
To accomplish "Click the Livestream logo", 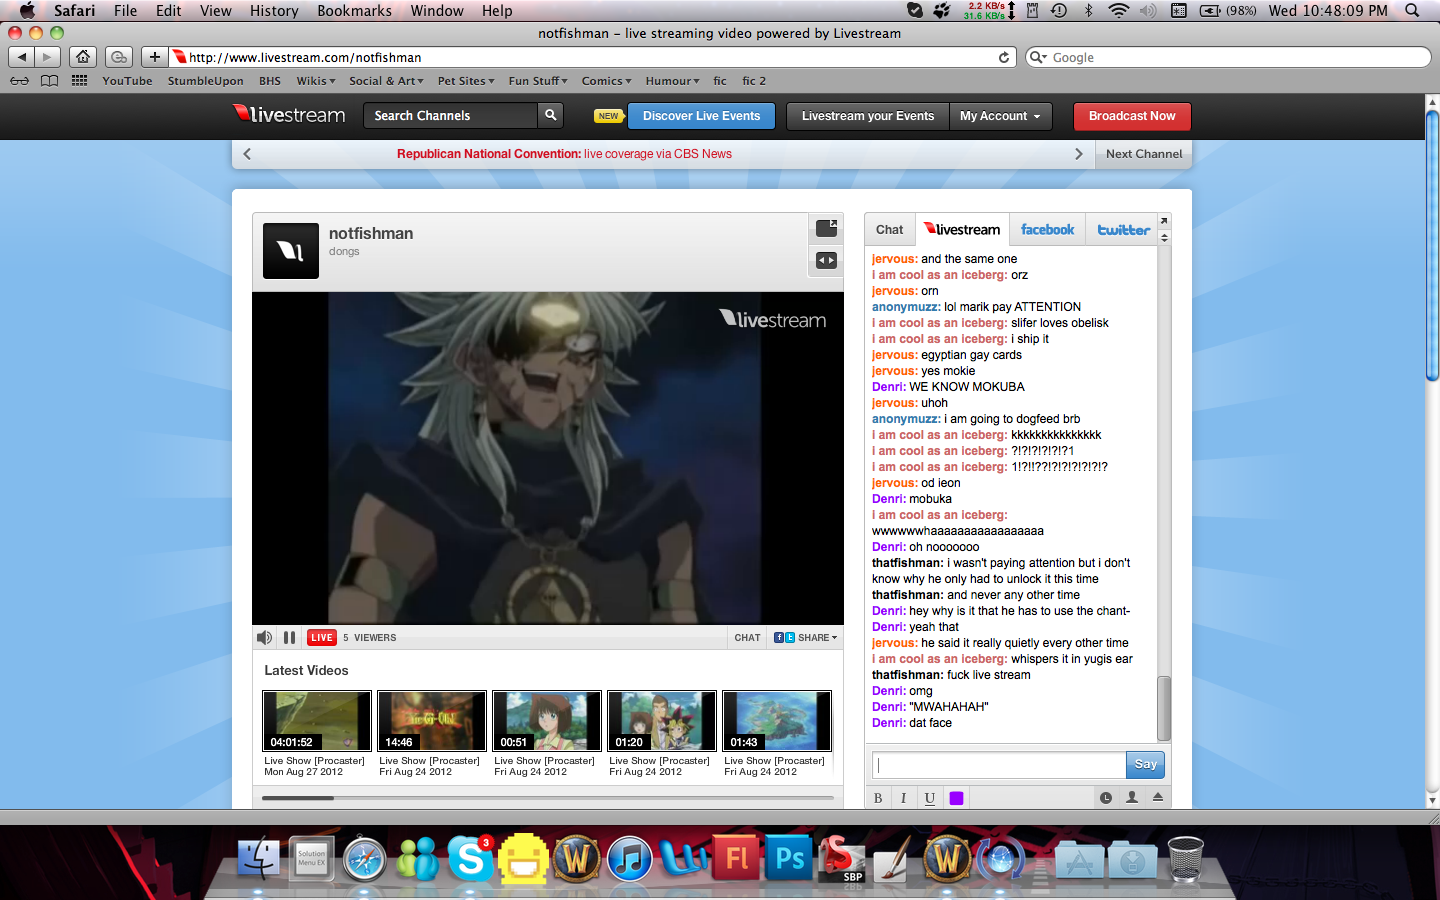I will tap(289, 115).
